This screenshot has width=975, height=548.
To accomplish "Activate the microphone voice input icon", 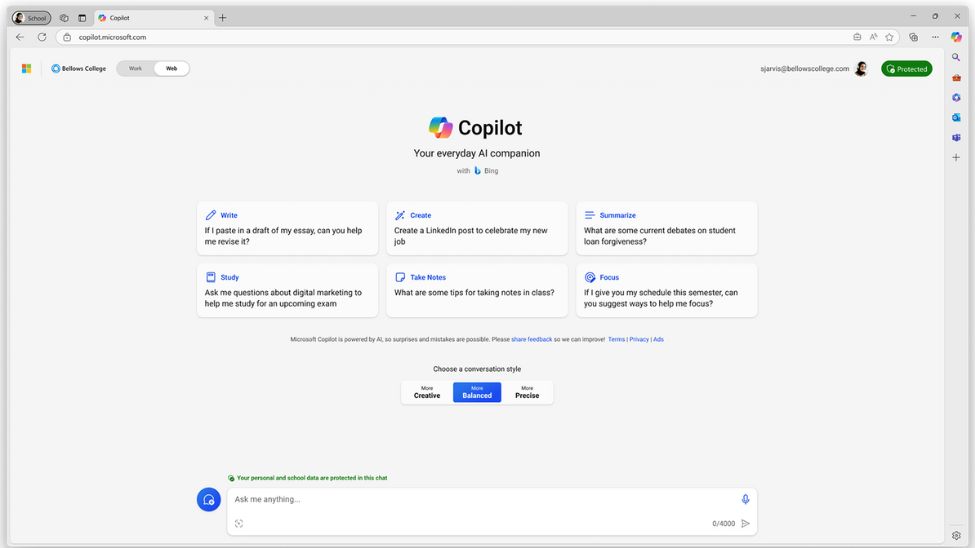I will click(745, 499).
